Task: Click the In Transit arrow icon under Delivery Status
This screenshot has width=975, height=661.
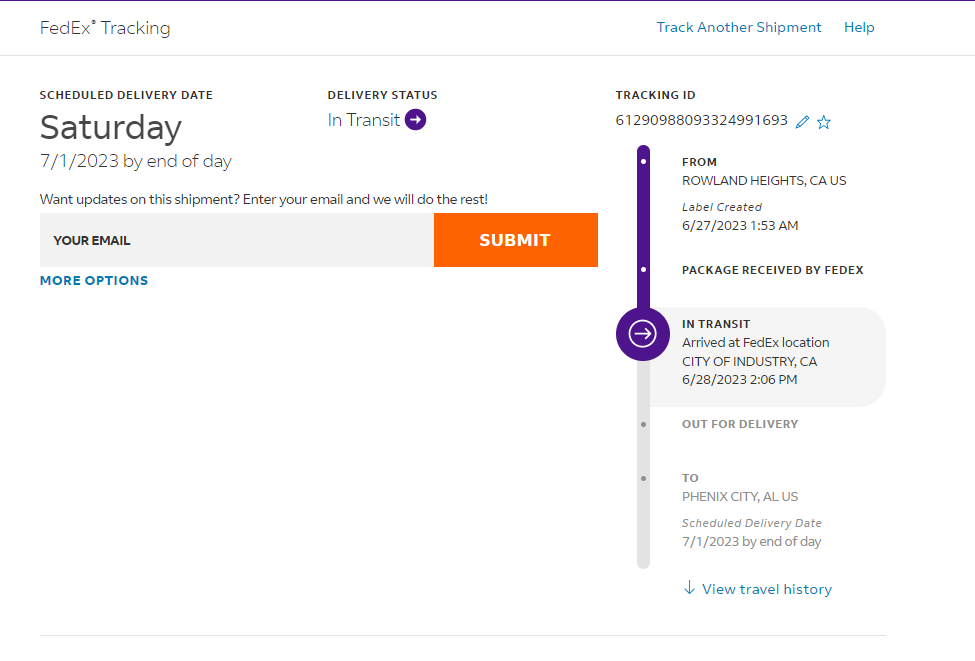Action: tap(416, 120)
